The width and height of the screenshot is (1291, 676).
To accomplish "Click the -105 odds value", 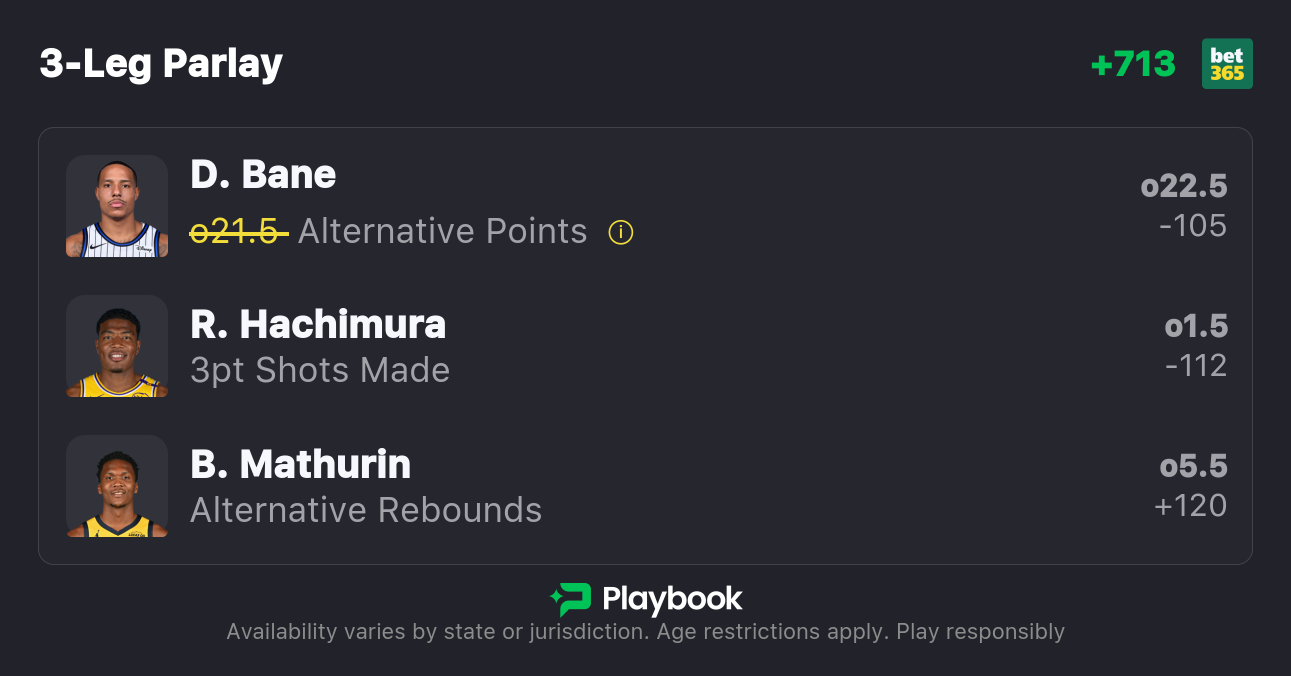I will tap(1192, 226).
